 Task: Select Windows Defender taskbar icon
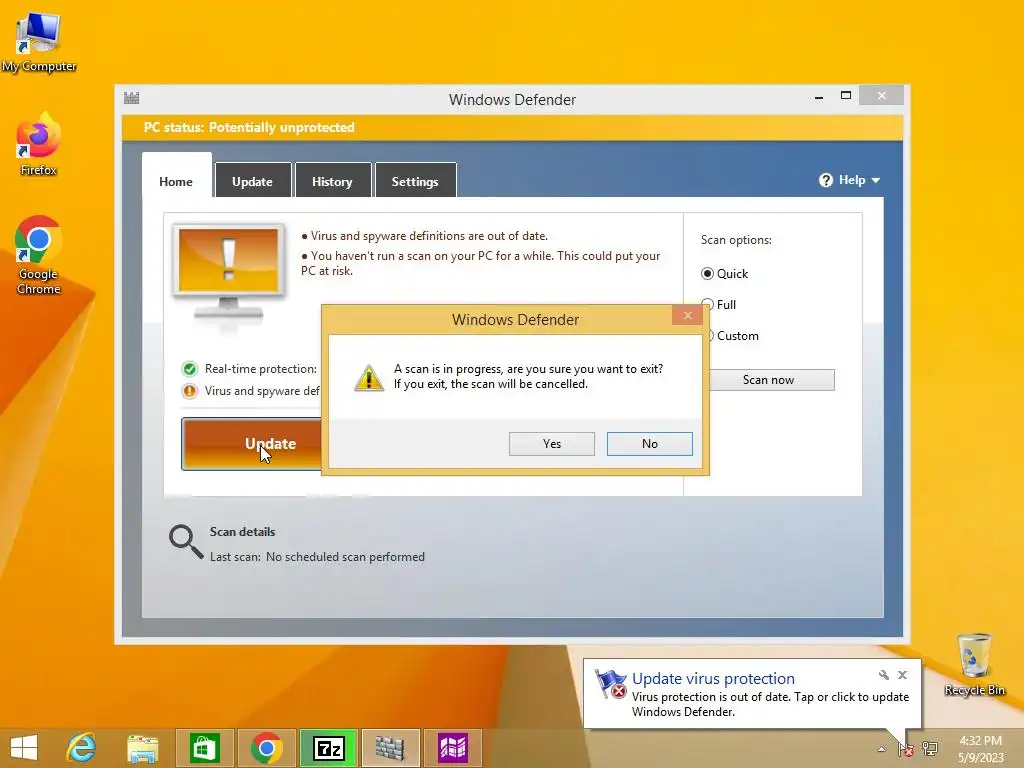click(x=391, y=748)
